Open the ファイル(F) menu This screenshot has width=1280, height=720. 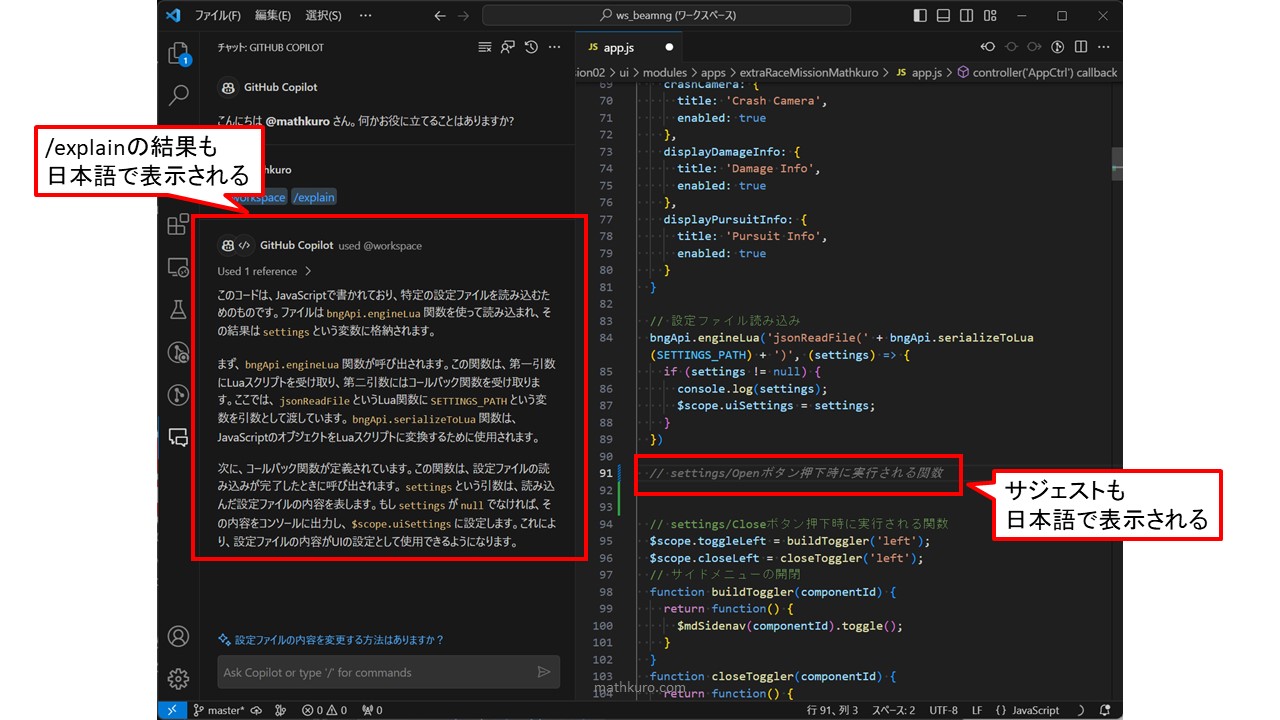tap(217, 16)
